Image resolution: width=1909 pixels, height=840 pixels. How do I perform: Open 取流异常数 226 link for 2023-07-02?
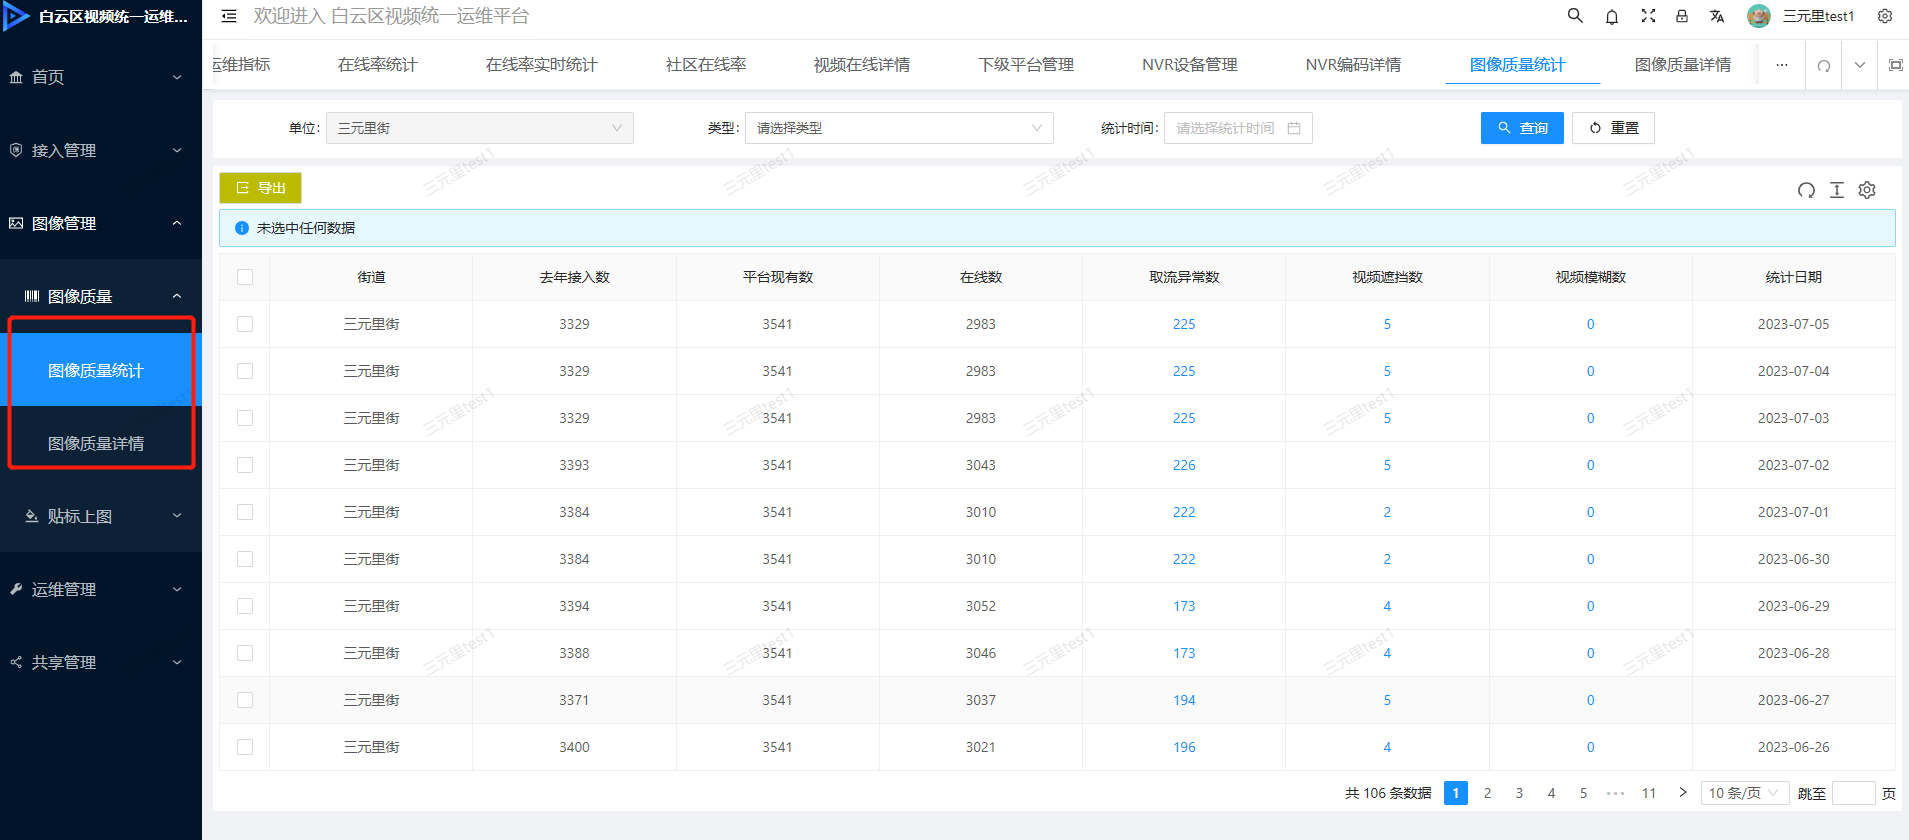pyautogui.click(x=1184, y=465)
